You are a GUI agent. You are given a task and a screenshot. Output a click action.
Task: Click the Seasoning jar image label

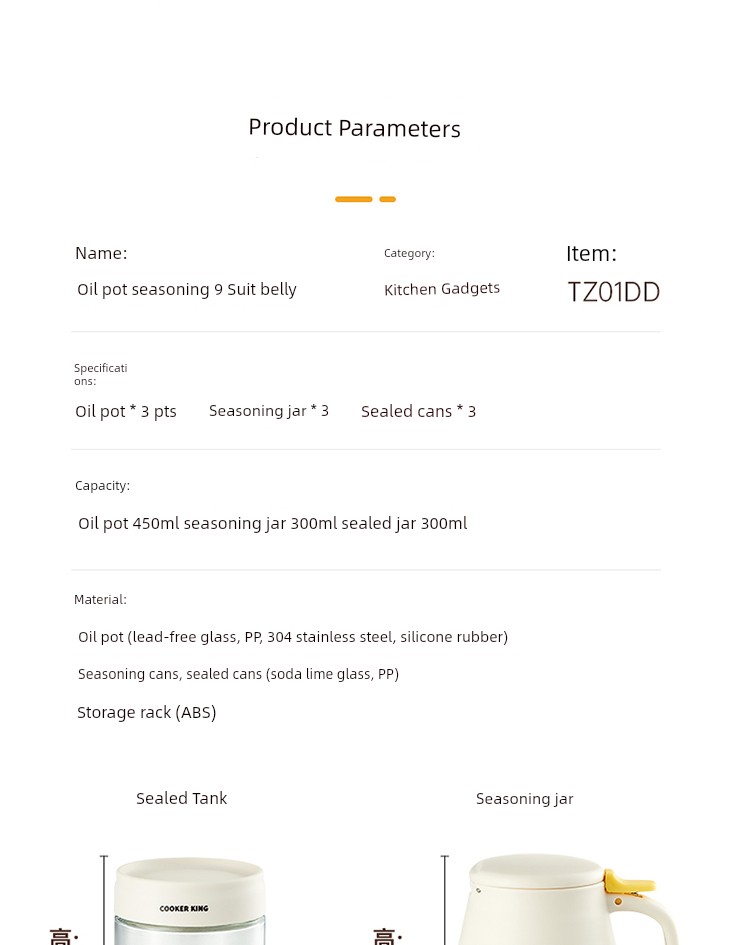click(x=525, y=799)
